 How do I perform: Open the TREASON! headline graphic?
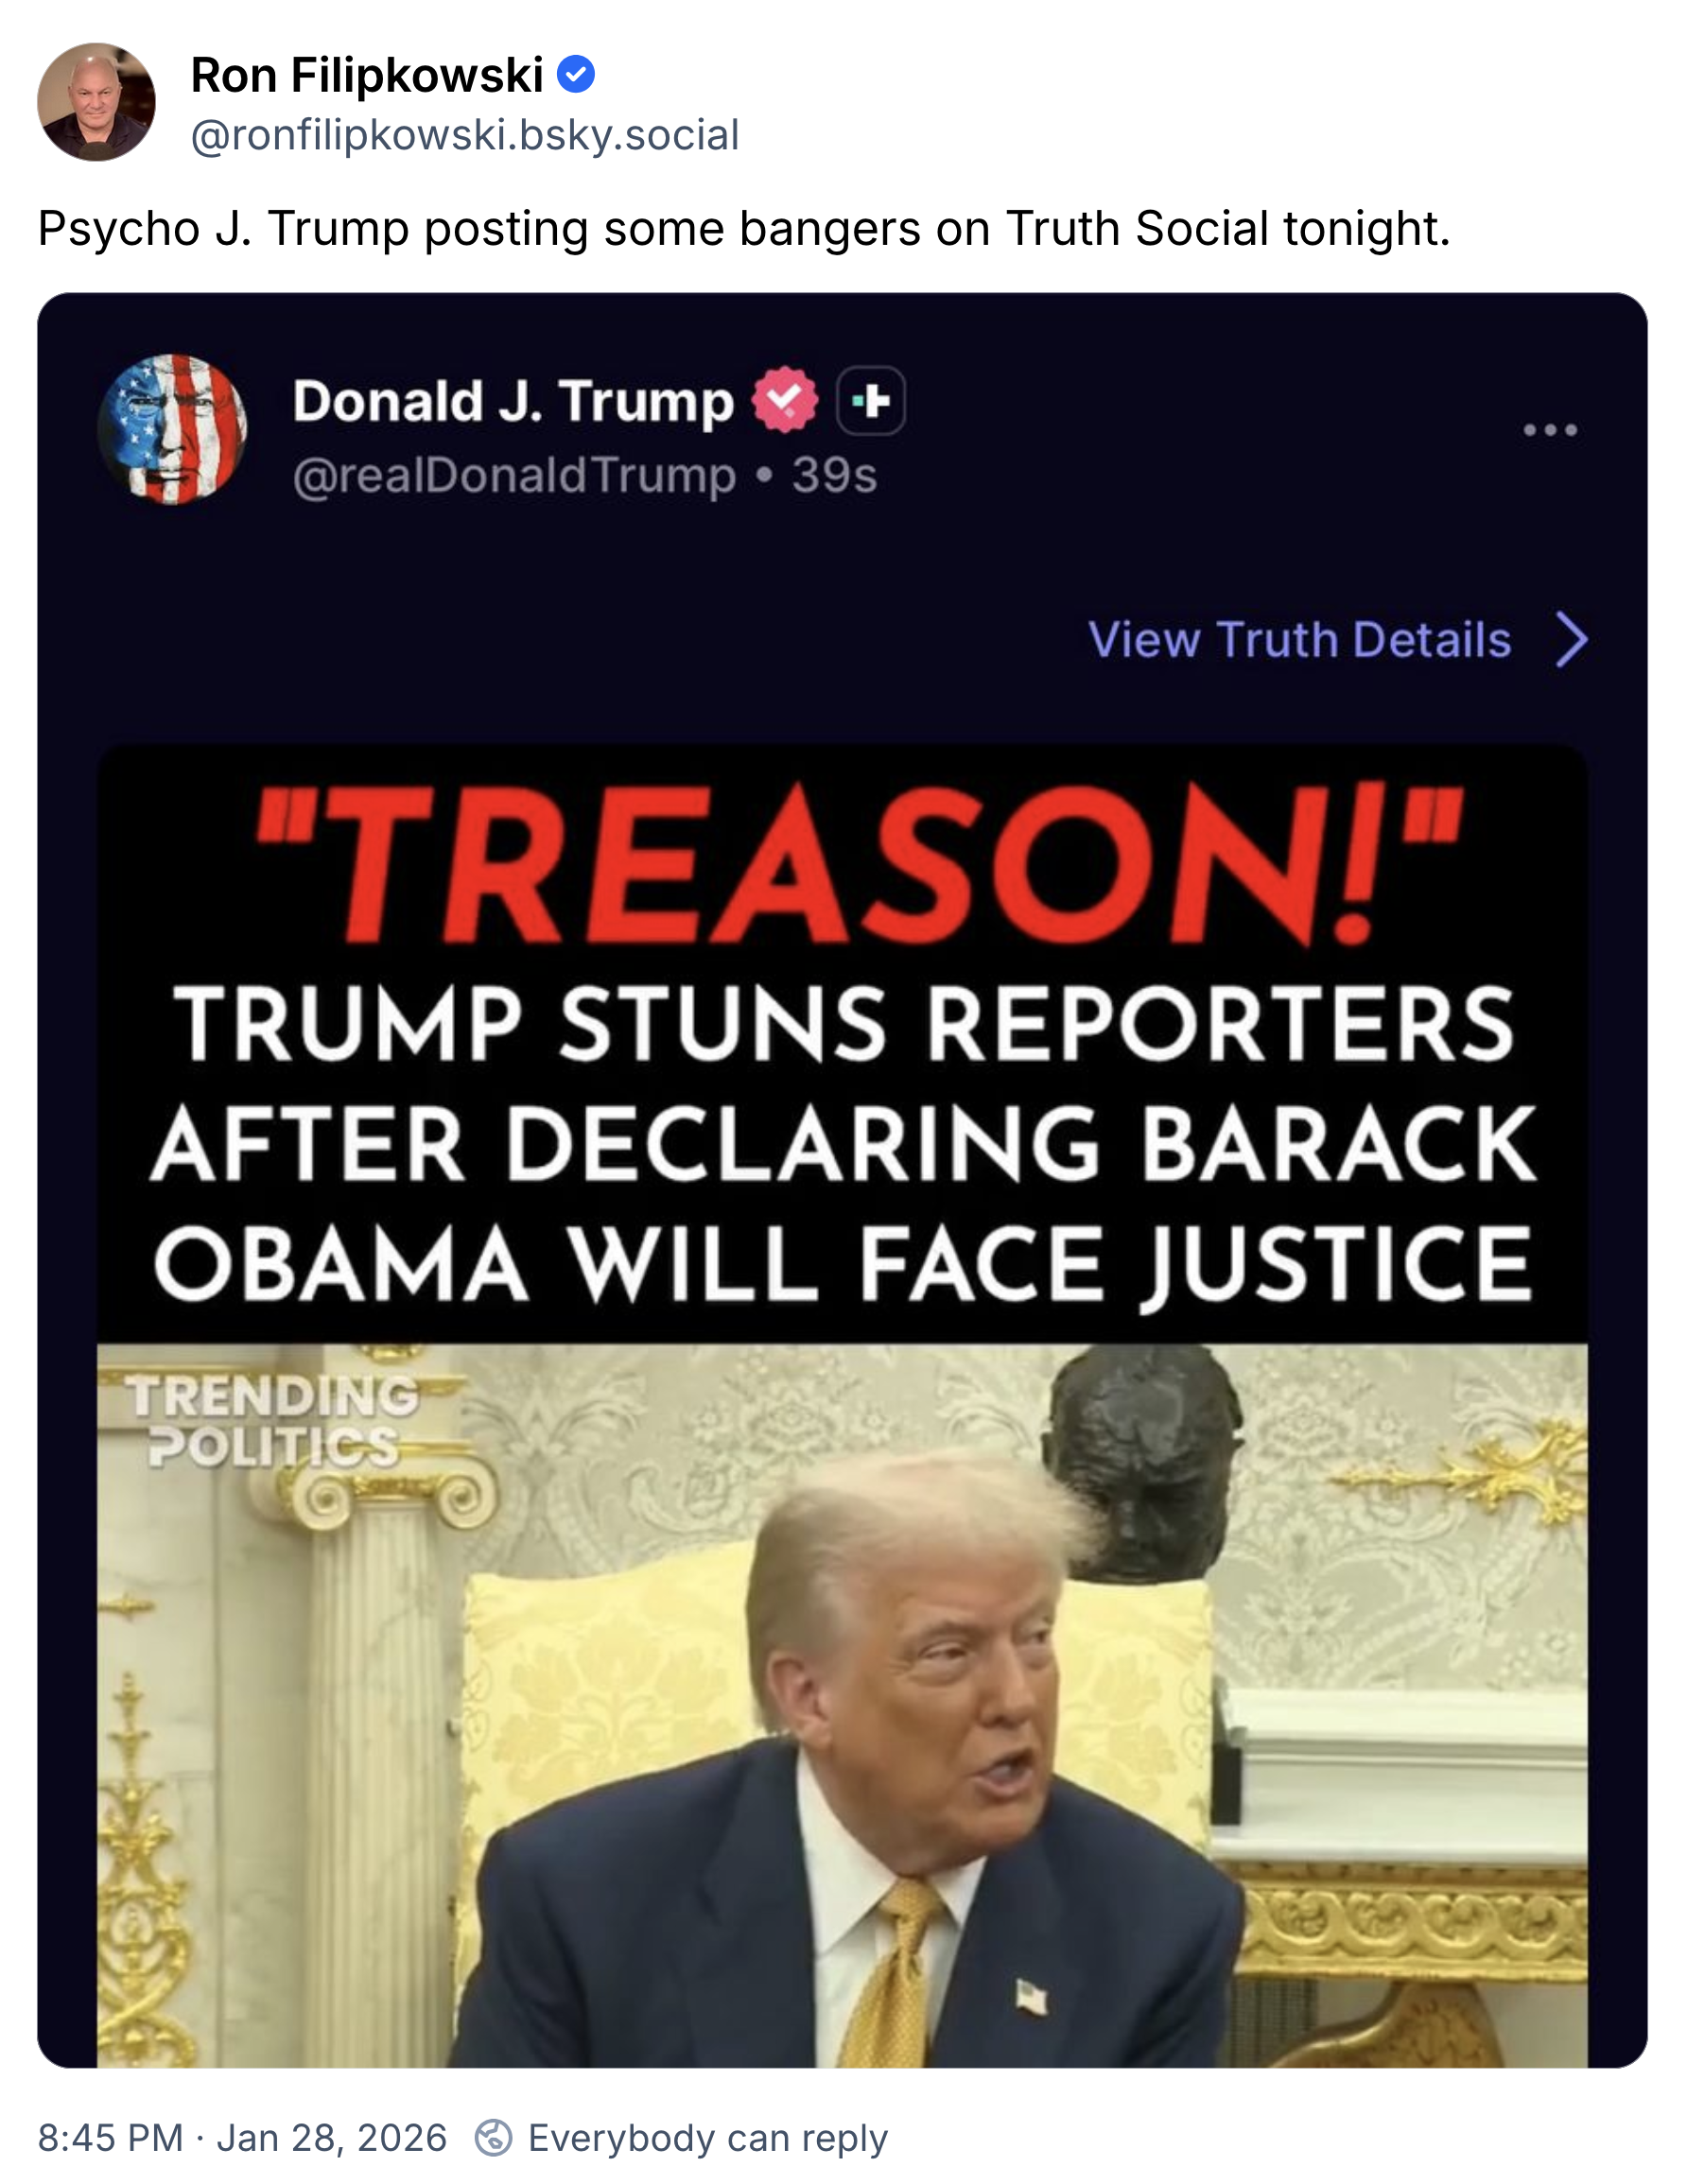click(x=842, y=1043)
